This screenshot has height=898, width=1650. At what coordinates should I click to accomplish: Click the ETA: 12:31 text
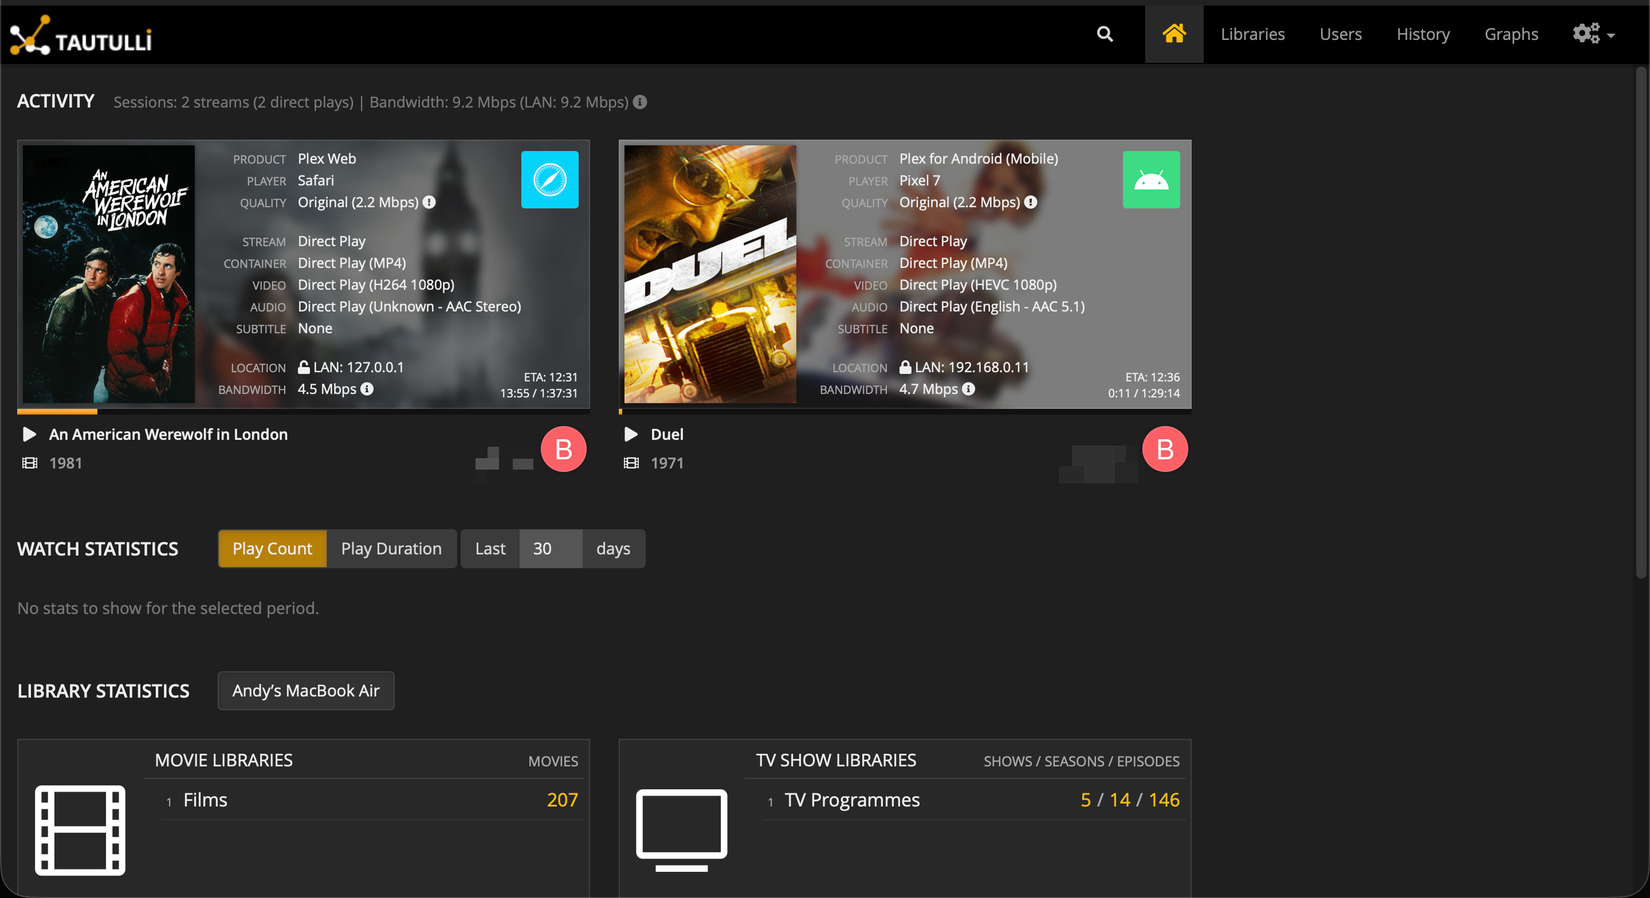pos(551,377)
